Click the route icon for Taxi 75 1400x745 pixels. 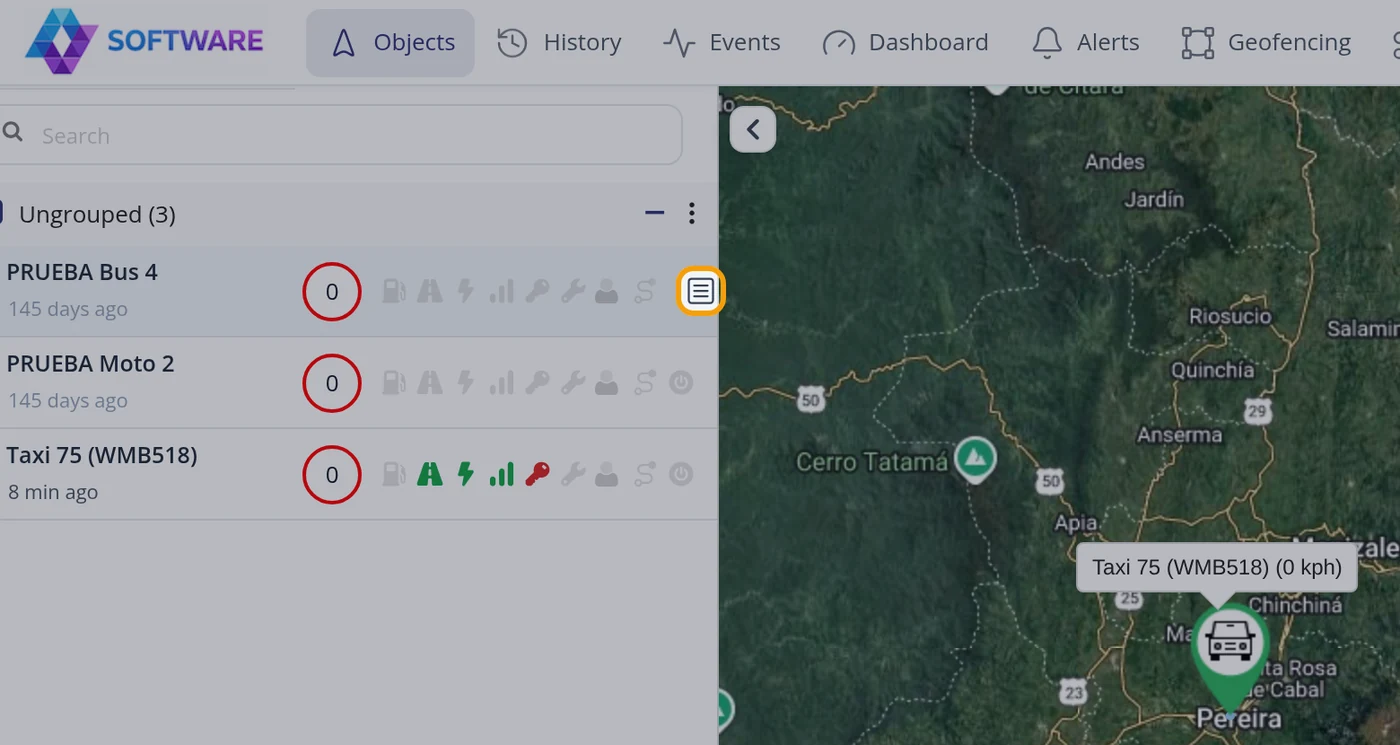pos(645,474)
